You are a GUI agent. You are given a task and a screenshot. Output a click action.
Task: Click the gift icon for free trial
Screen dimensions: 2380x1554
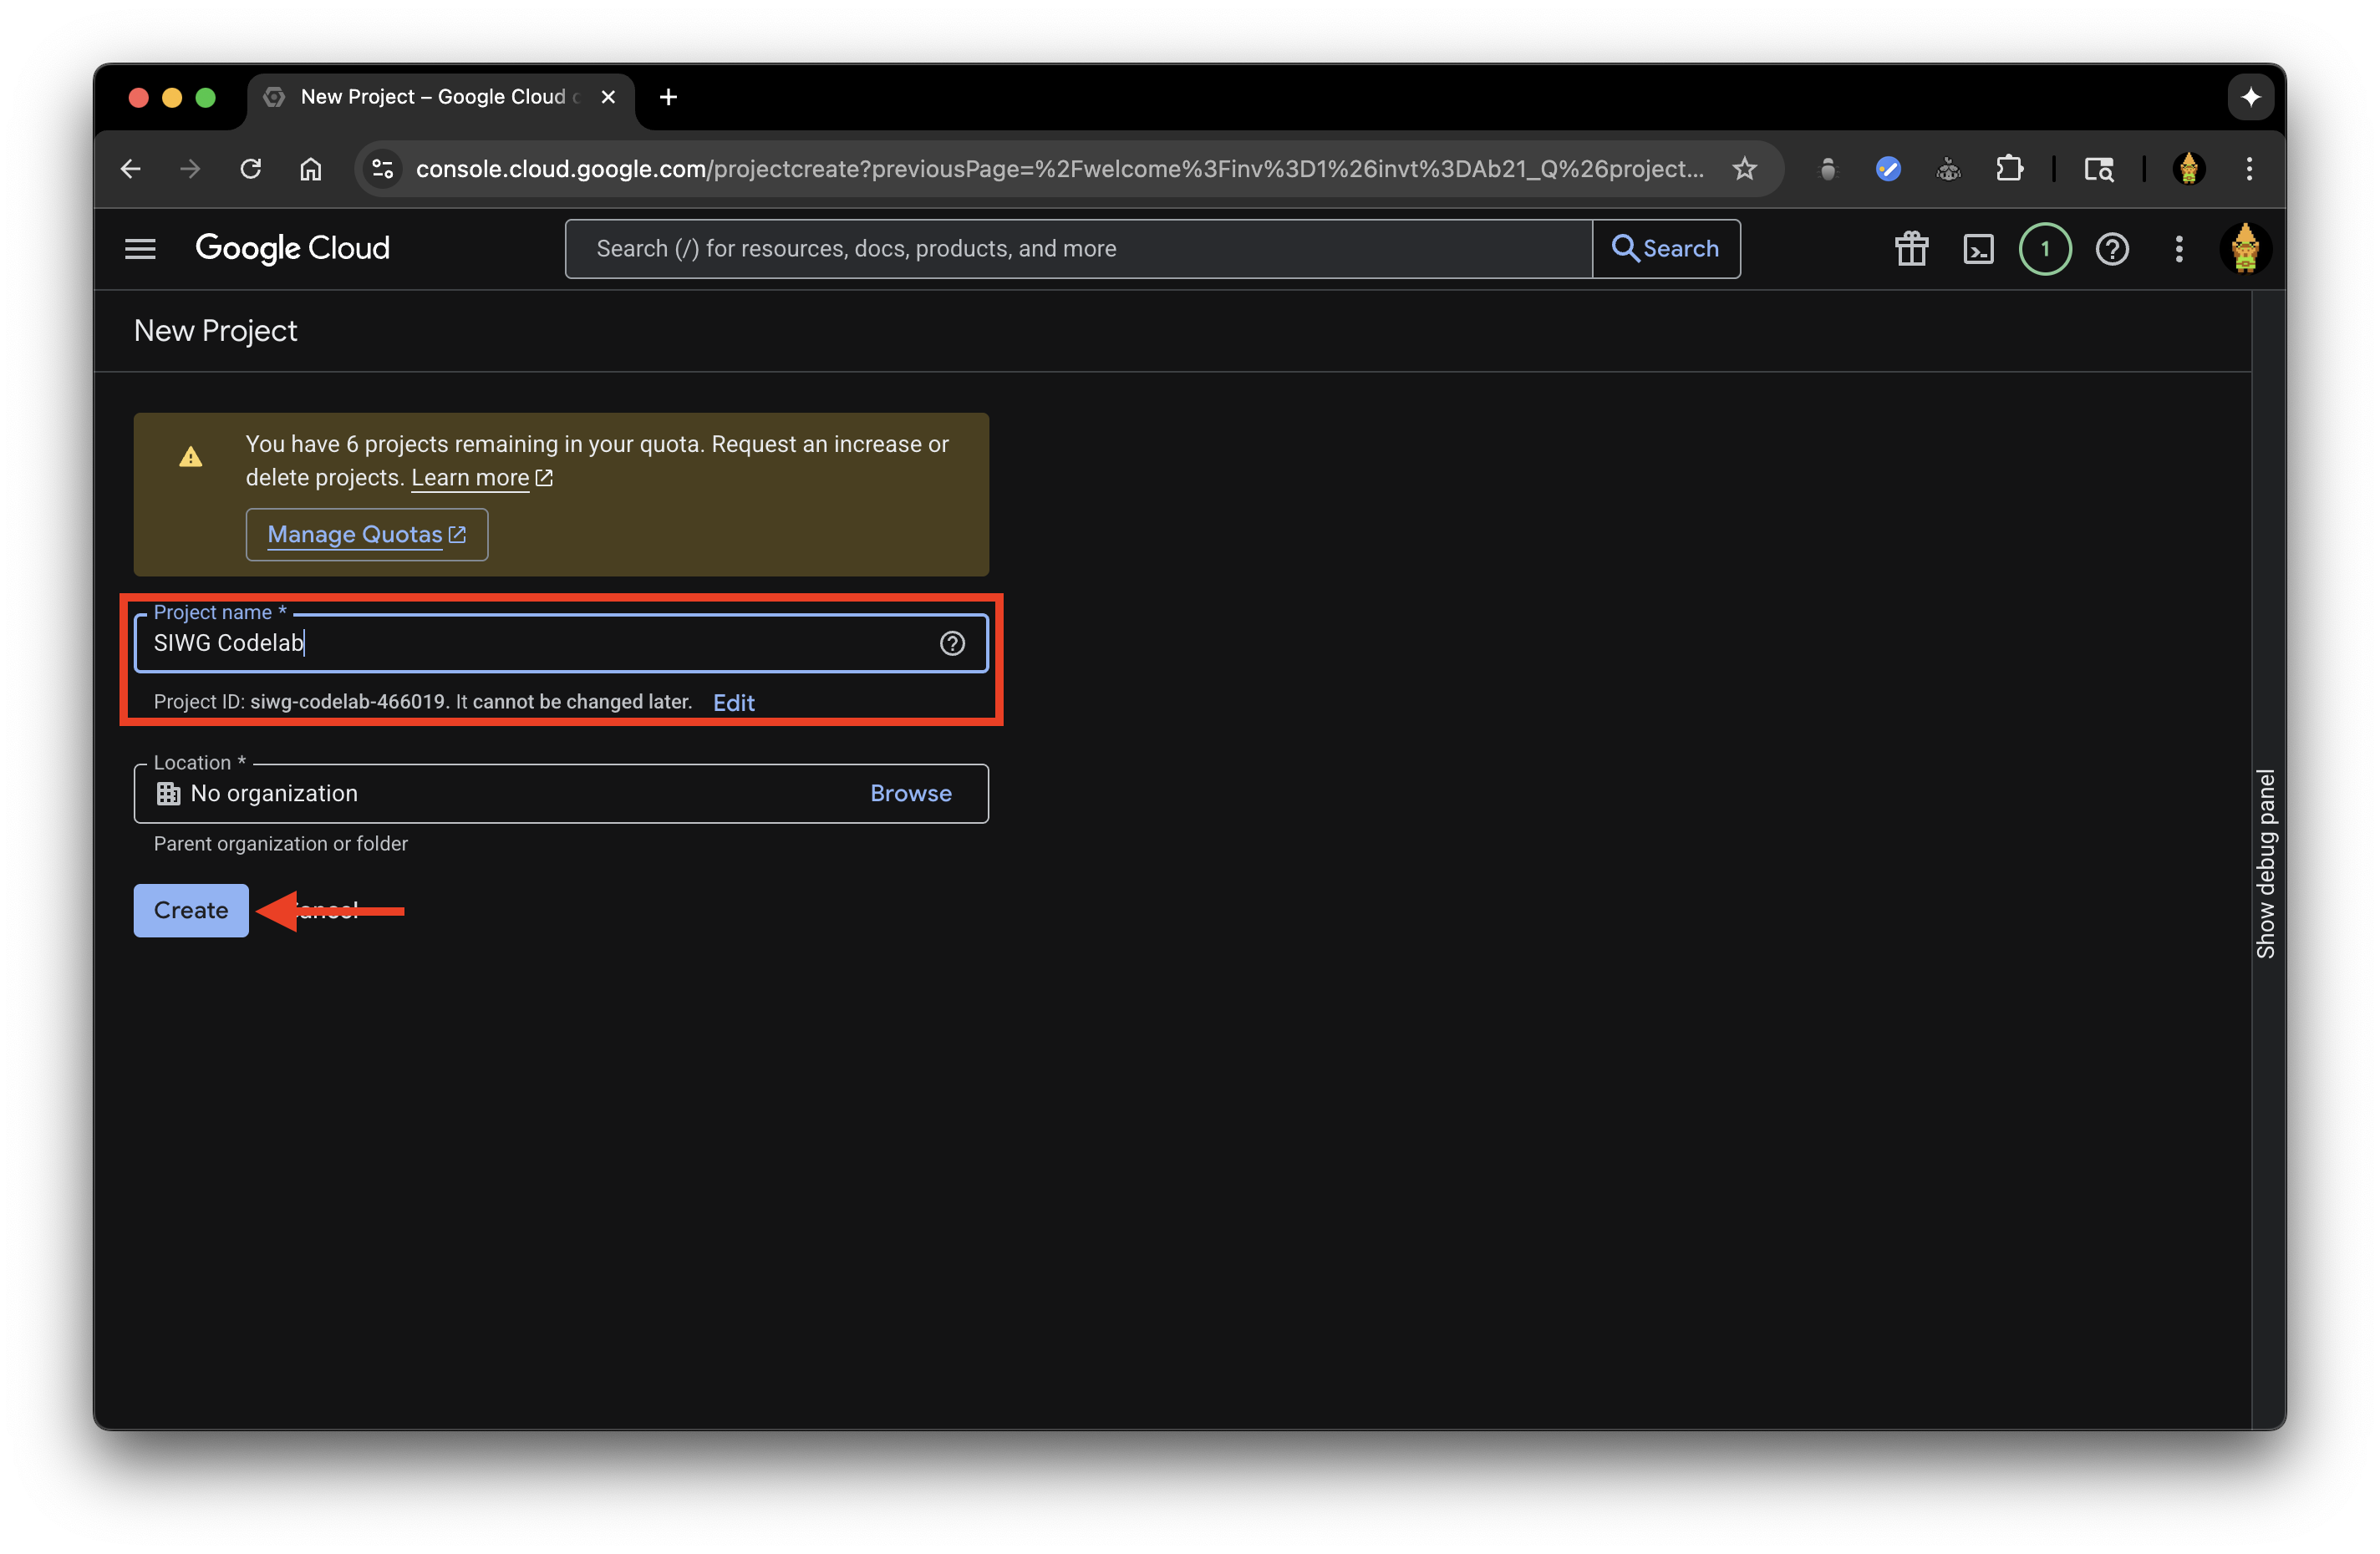pyautogui.click(x=1911, y=249)
